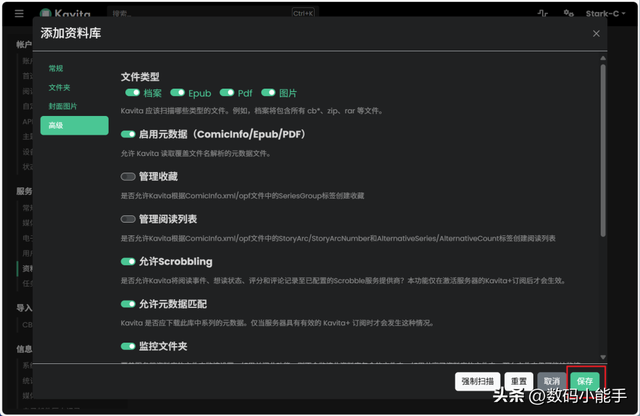This screenshot has height=416, width=640.
Task: Open the server settings gears icon
Action: point(569,13)
